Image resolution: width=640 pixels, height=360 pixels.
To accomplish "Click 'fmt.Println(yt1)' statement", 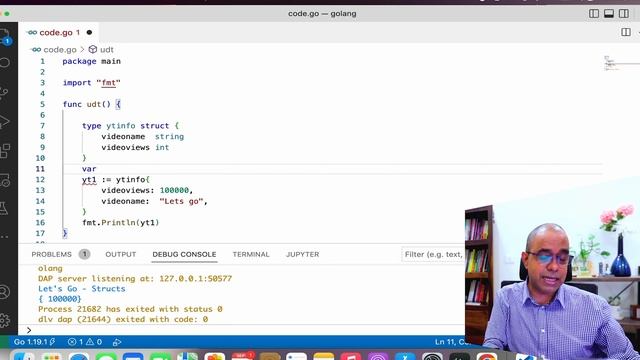I will pos(120,222).
